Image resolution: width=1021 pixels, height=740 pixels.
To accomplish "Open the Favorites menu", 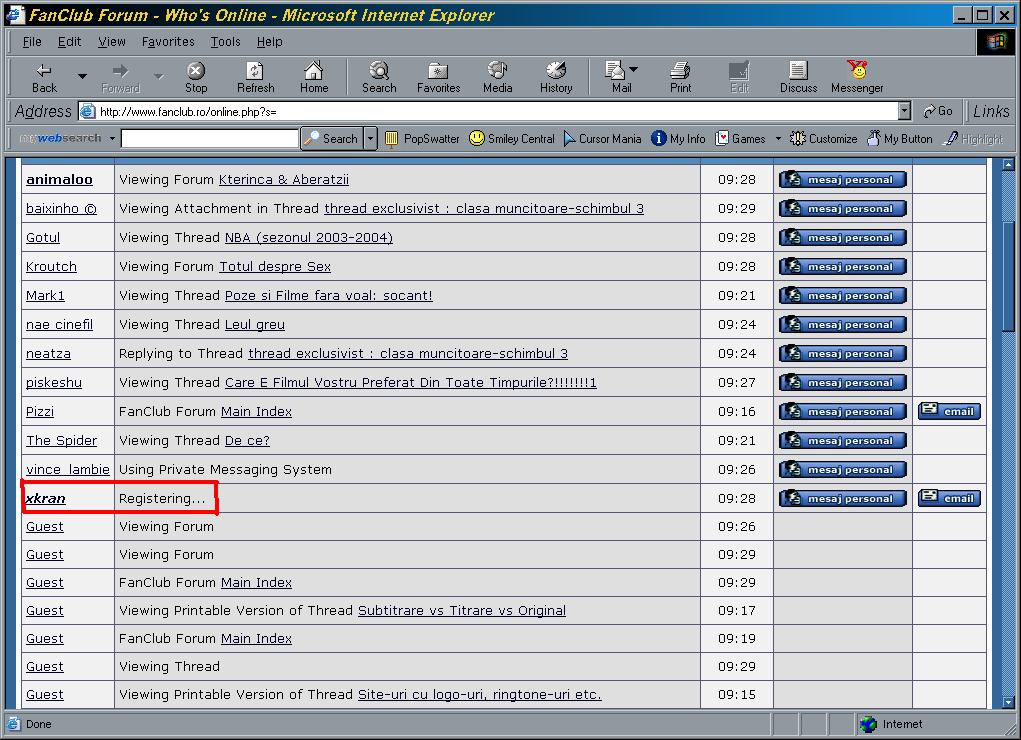I will click(168, 42).
